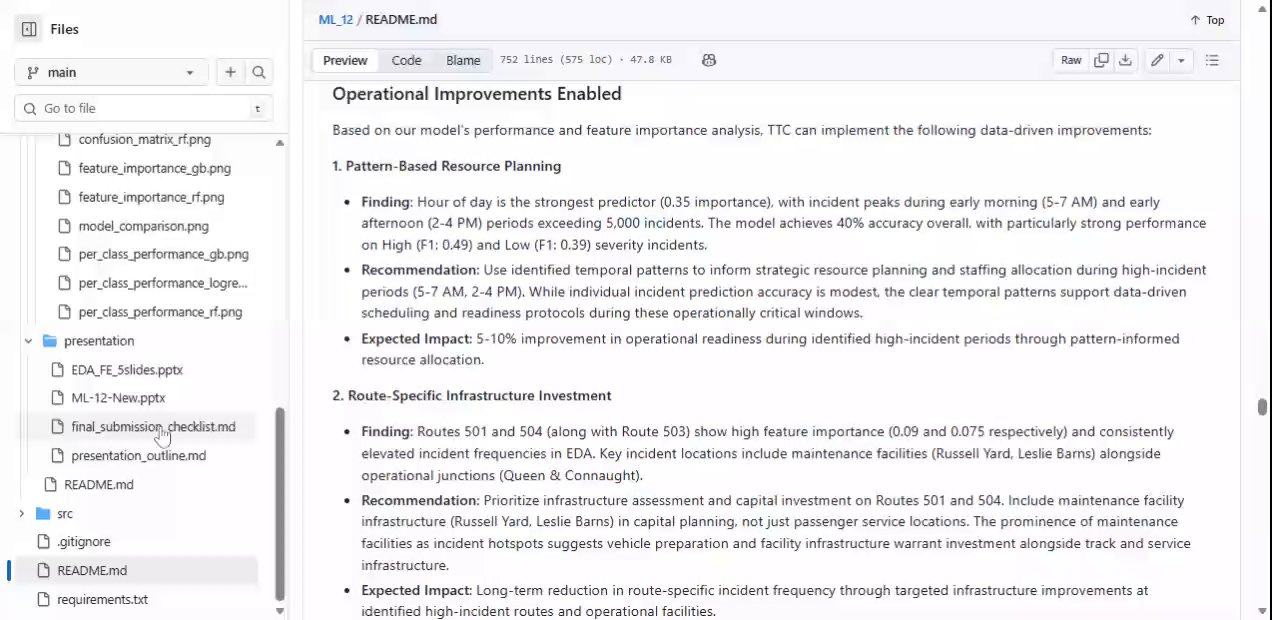
Task: Expand the src folder
Action: [x=22, y=513]
